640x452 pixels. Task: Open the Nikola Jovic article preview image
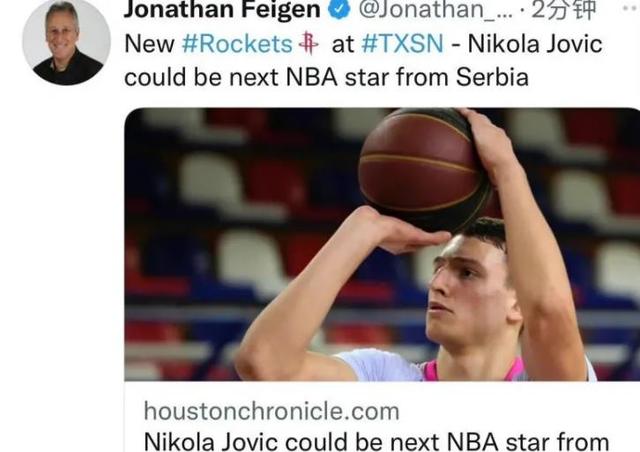[382, 244]
